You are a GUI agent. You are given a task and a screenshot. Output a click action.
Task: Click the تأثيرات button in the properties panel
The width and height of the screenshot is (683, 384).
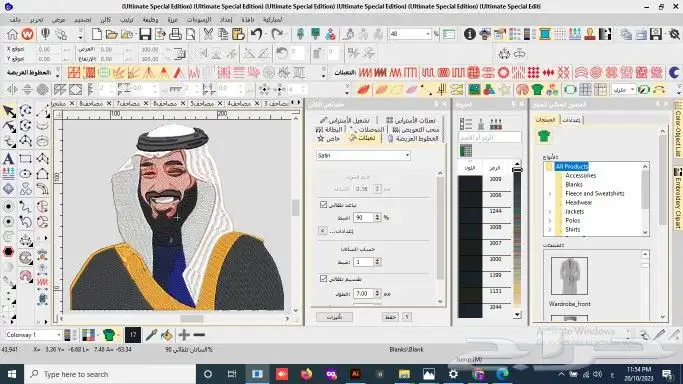[335, 317]
